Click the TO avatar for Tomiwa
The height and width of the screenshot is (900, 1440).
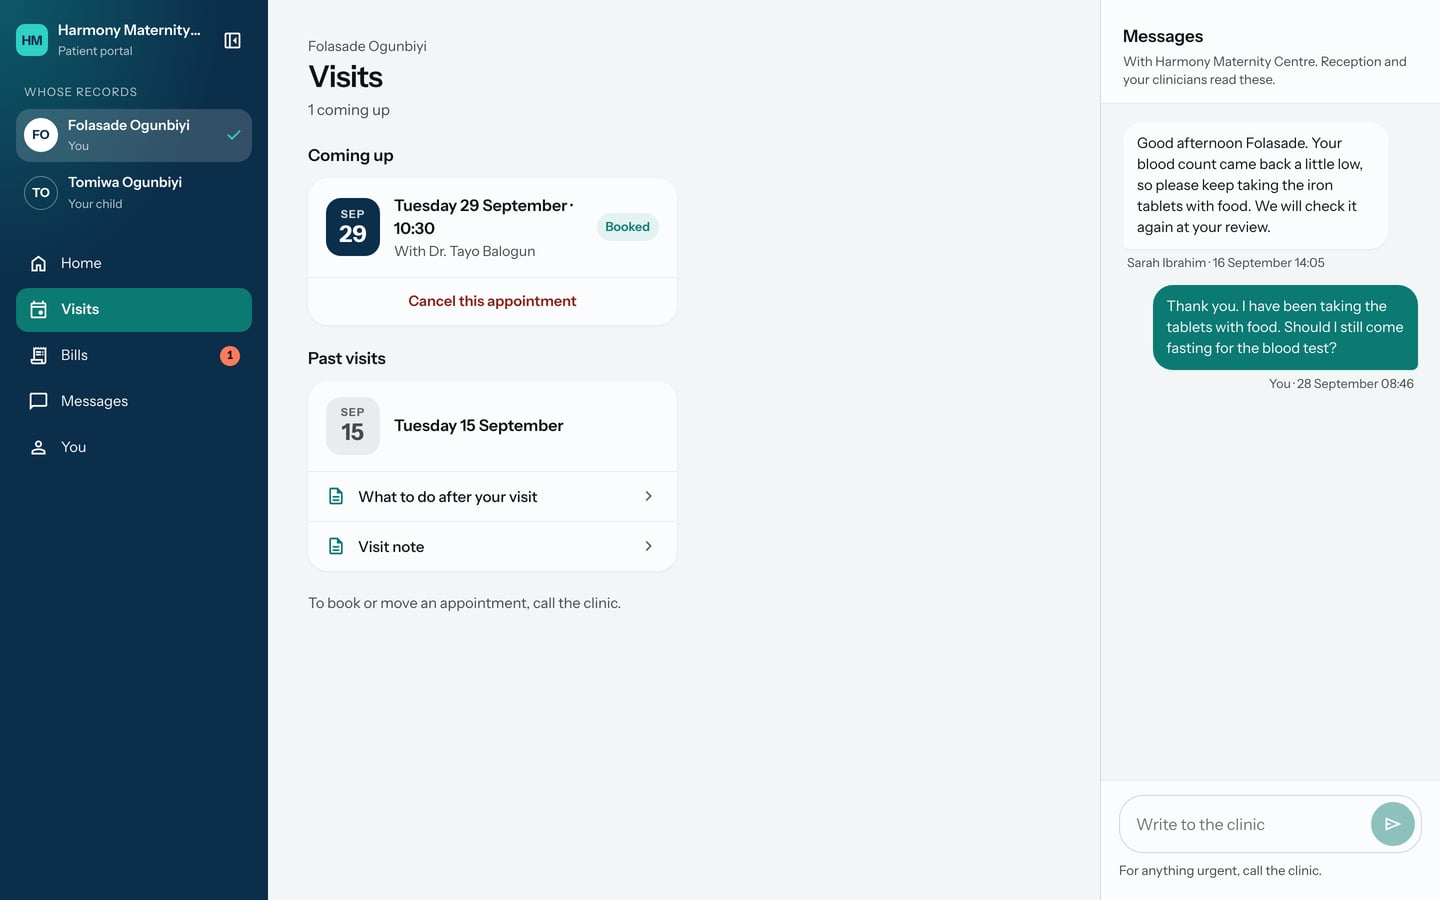41,192
